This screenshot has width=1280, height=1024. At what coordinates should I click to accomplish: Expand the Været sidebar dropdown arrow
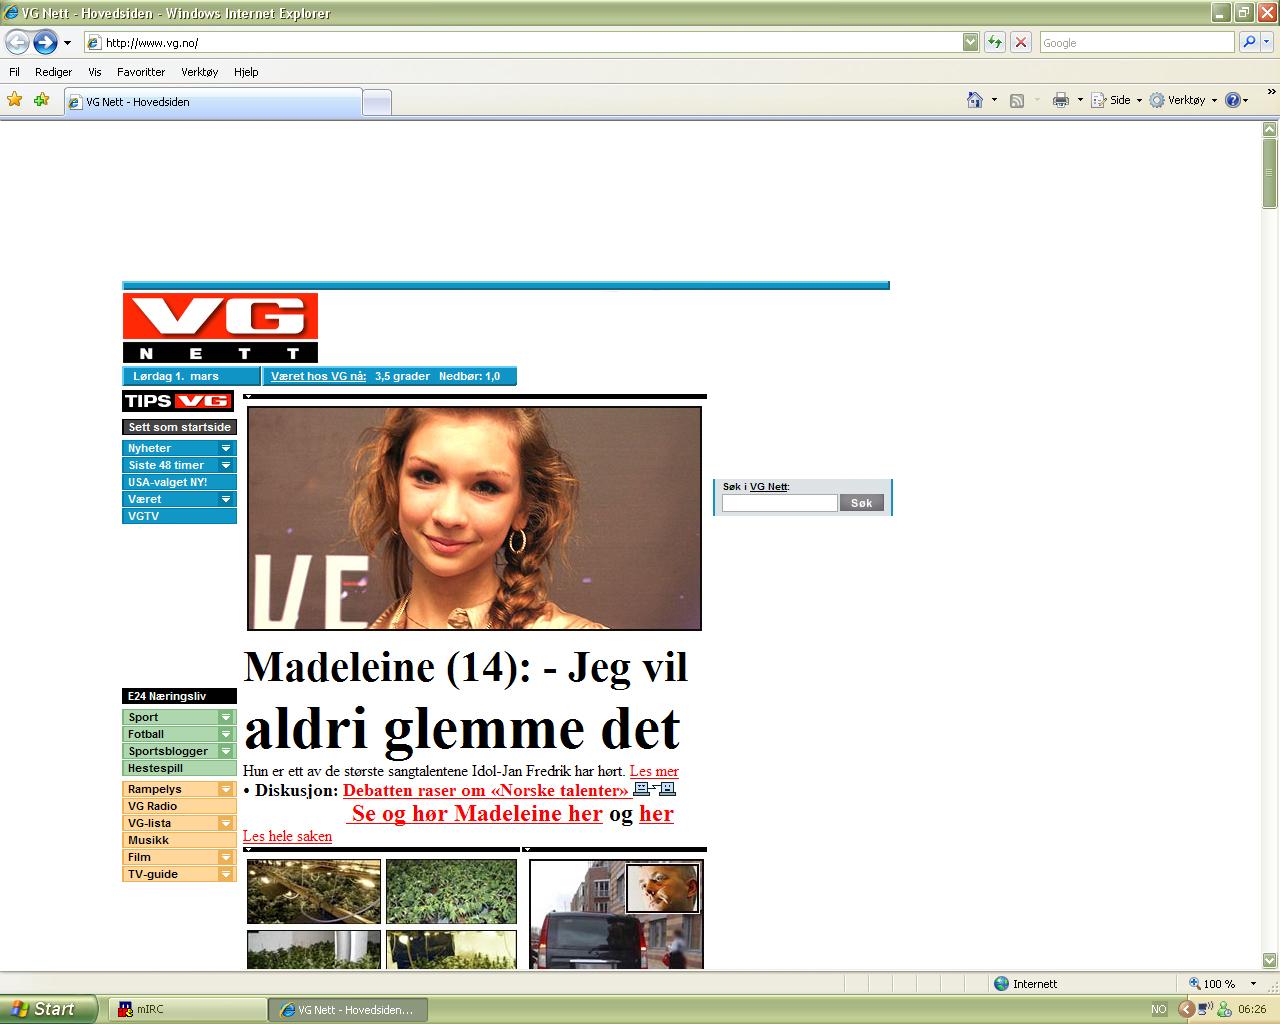[226, 499]
